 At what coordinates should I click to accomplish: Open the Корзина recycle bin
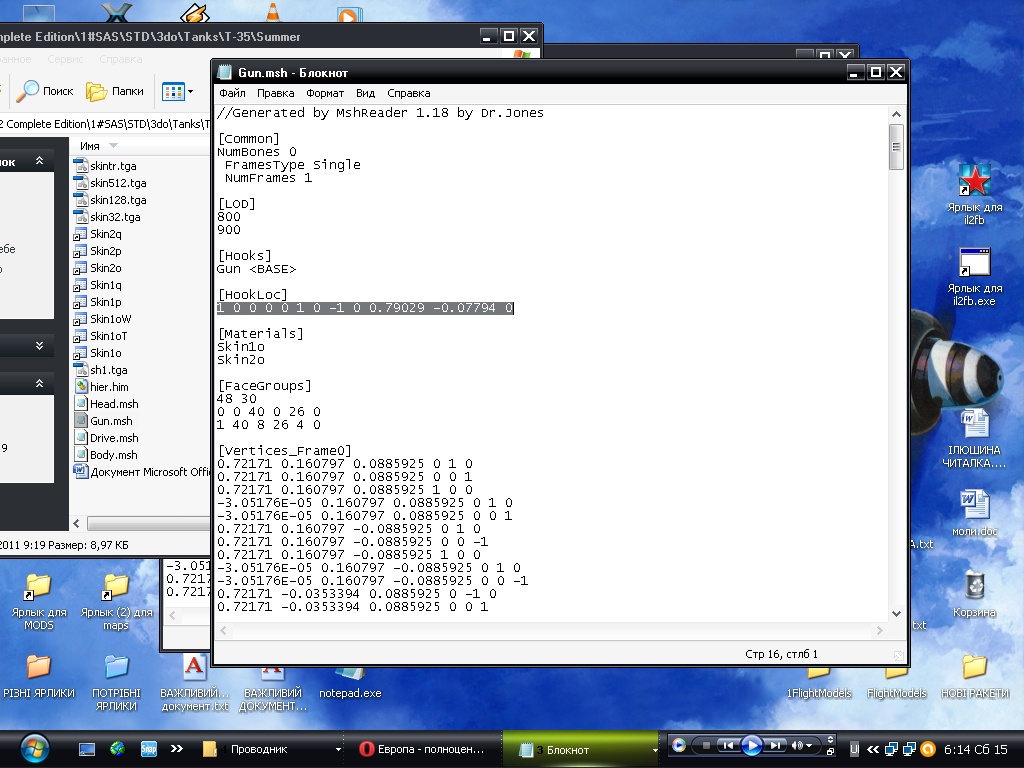tap(974, 594)
